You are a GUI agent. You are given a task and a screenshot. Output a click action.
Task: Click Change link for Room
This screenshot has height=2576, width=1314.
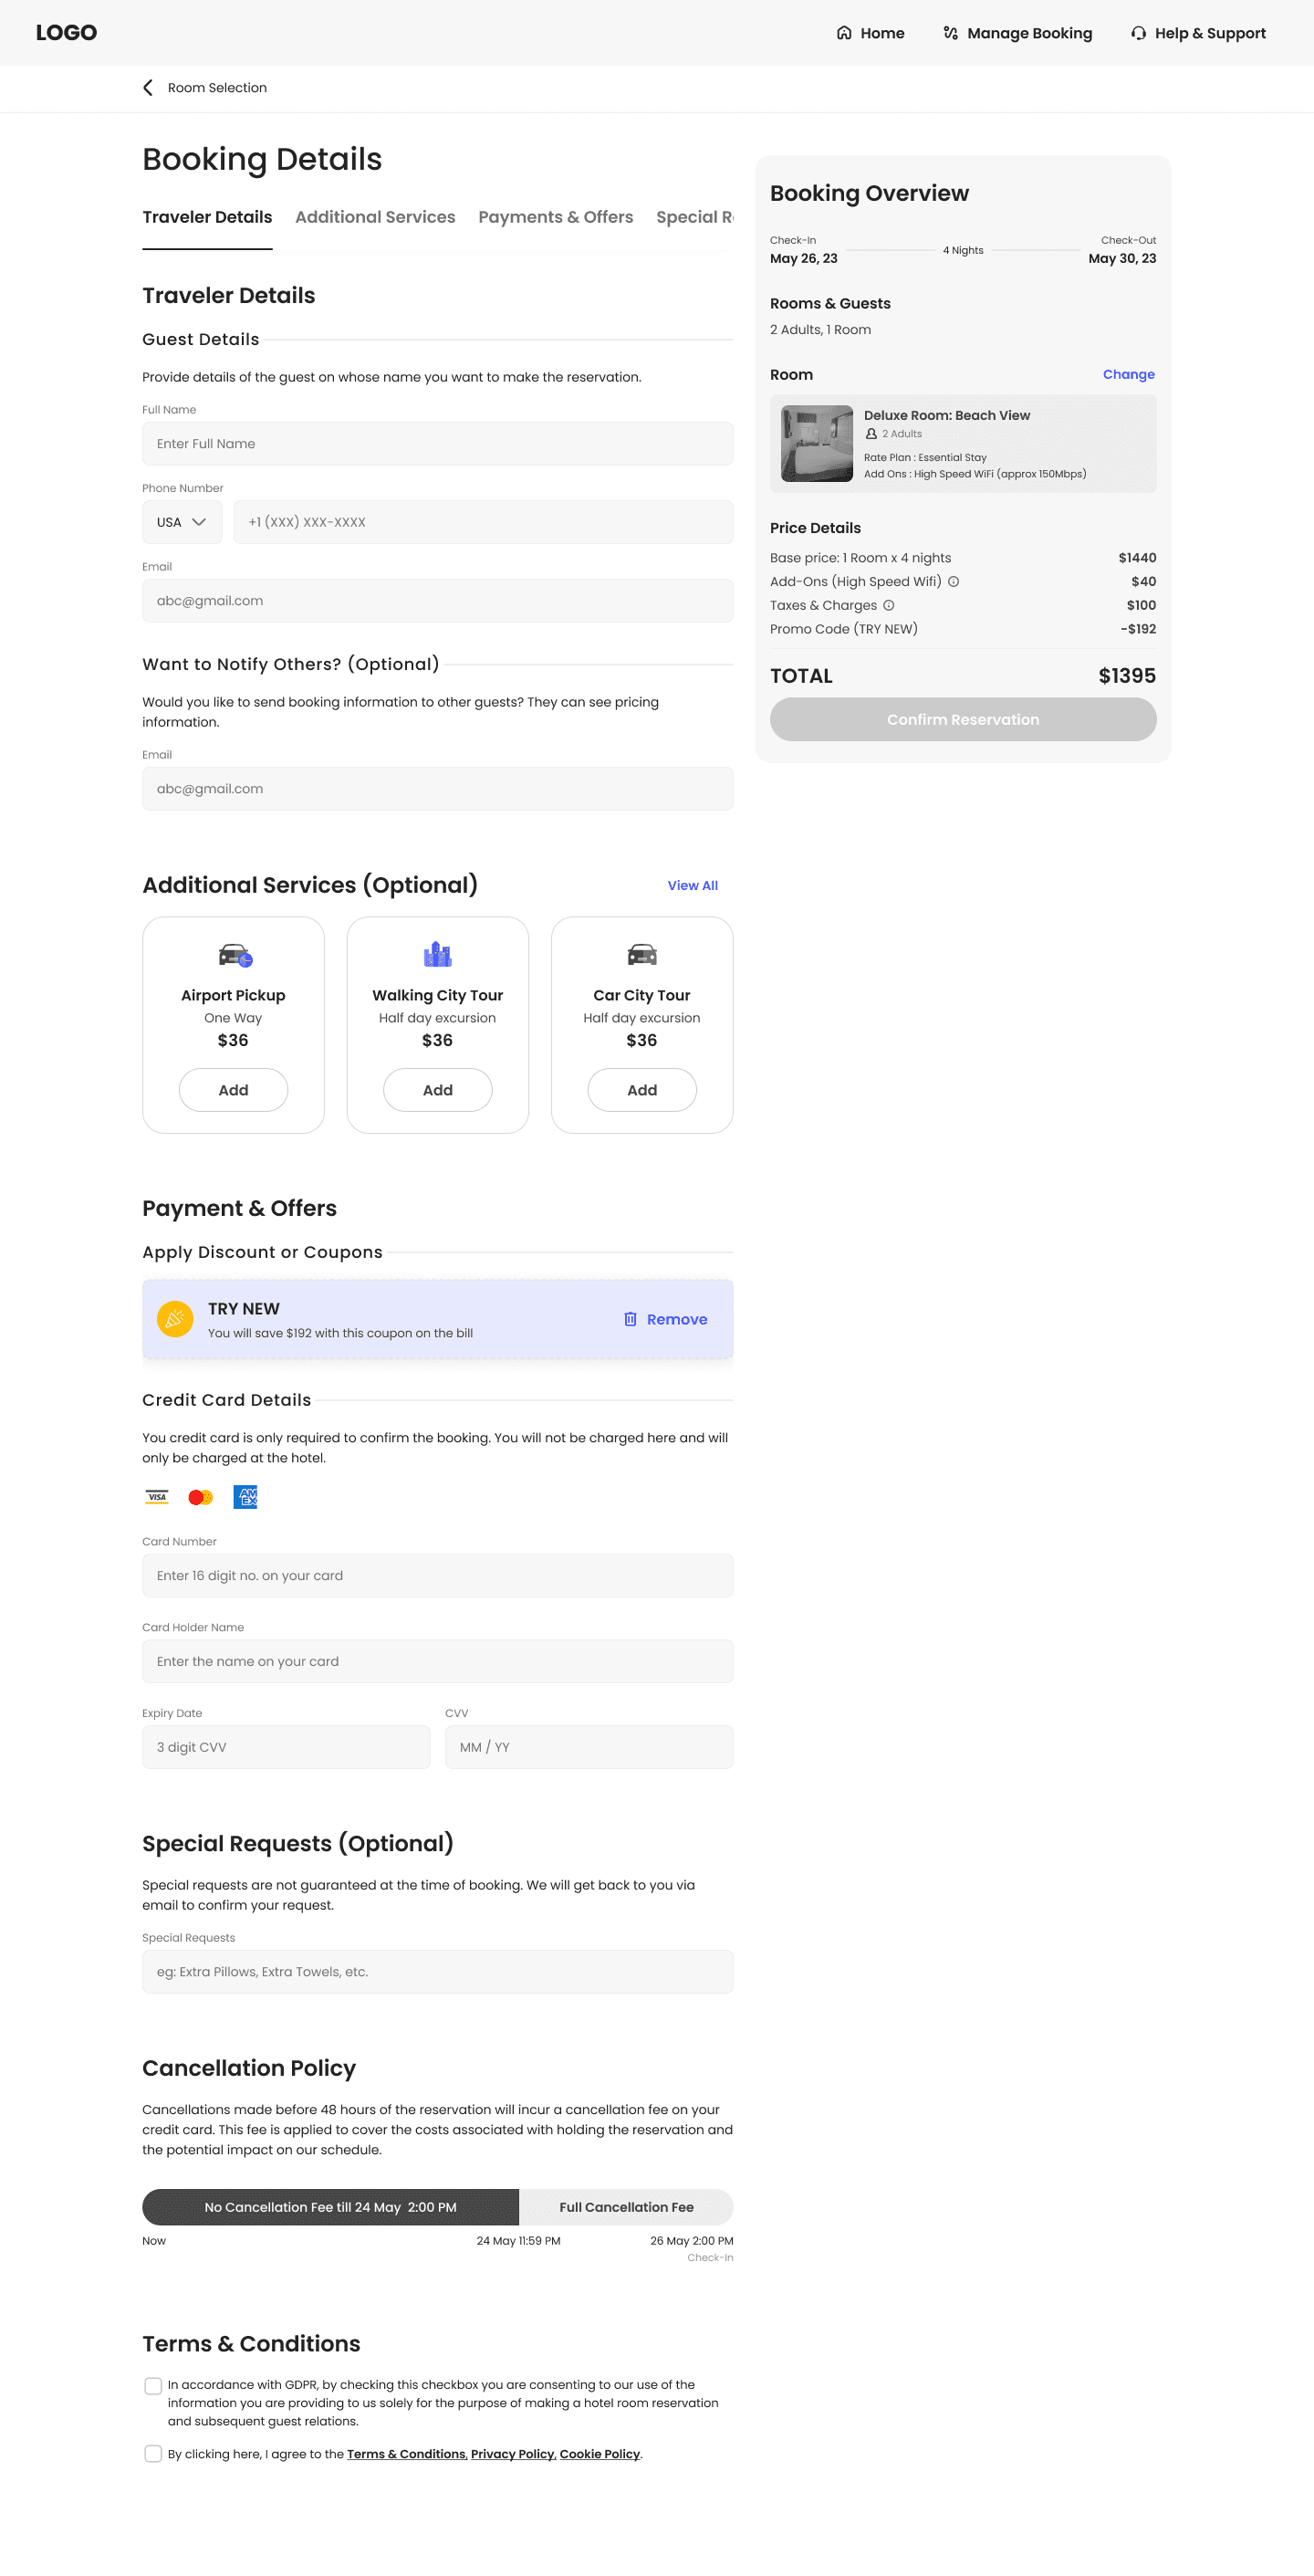1129,374
